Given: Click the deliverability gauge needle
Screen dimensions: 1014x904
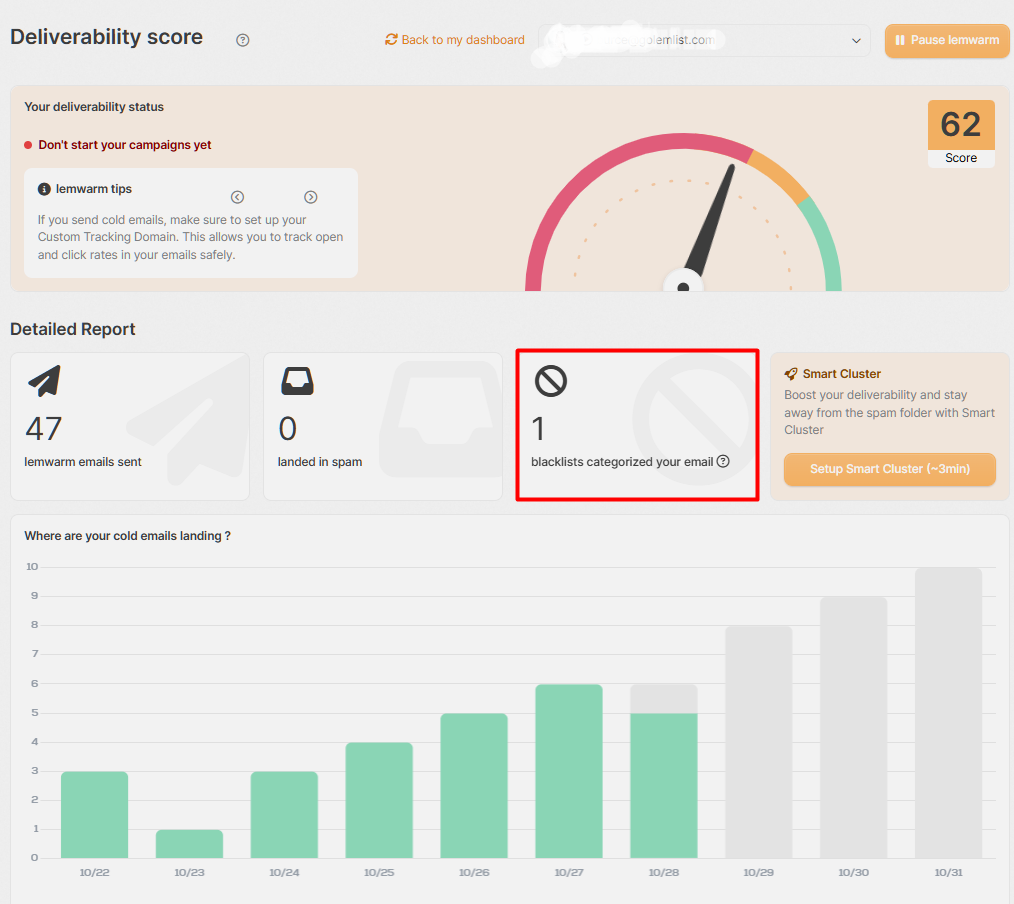Looking at the screenshot, I should coord(717,220).
